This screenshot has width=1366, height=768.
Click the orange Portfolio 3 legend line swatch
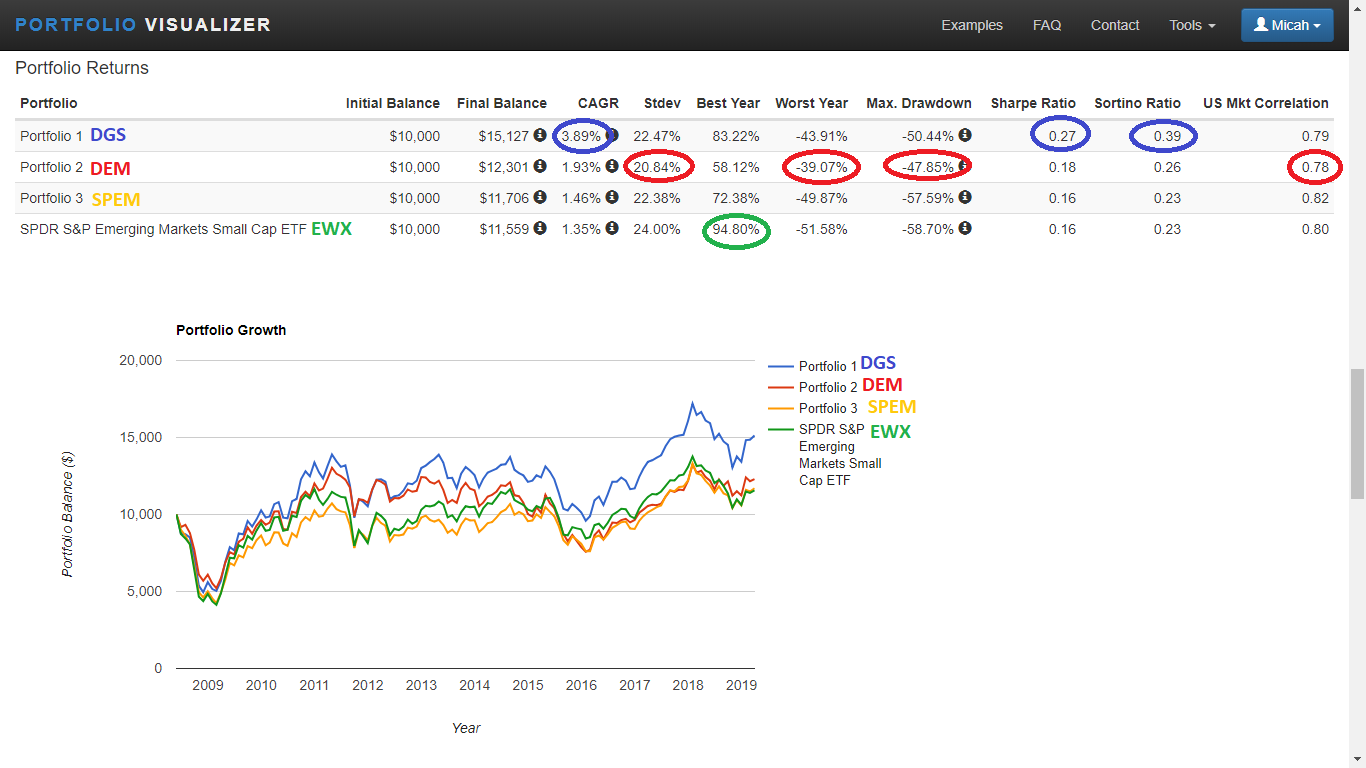pyautogui.click(x=780, y=408)
